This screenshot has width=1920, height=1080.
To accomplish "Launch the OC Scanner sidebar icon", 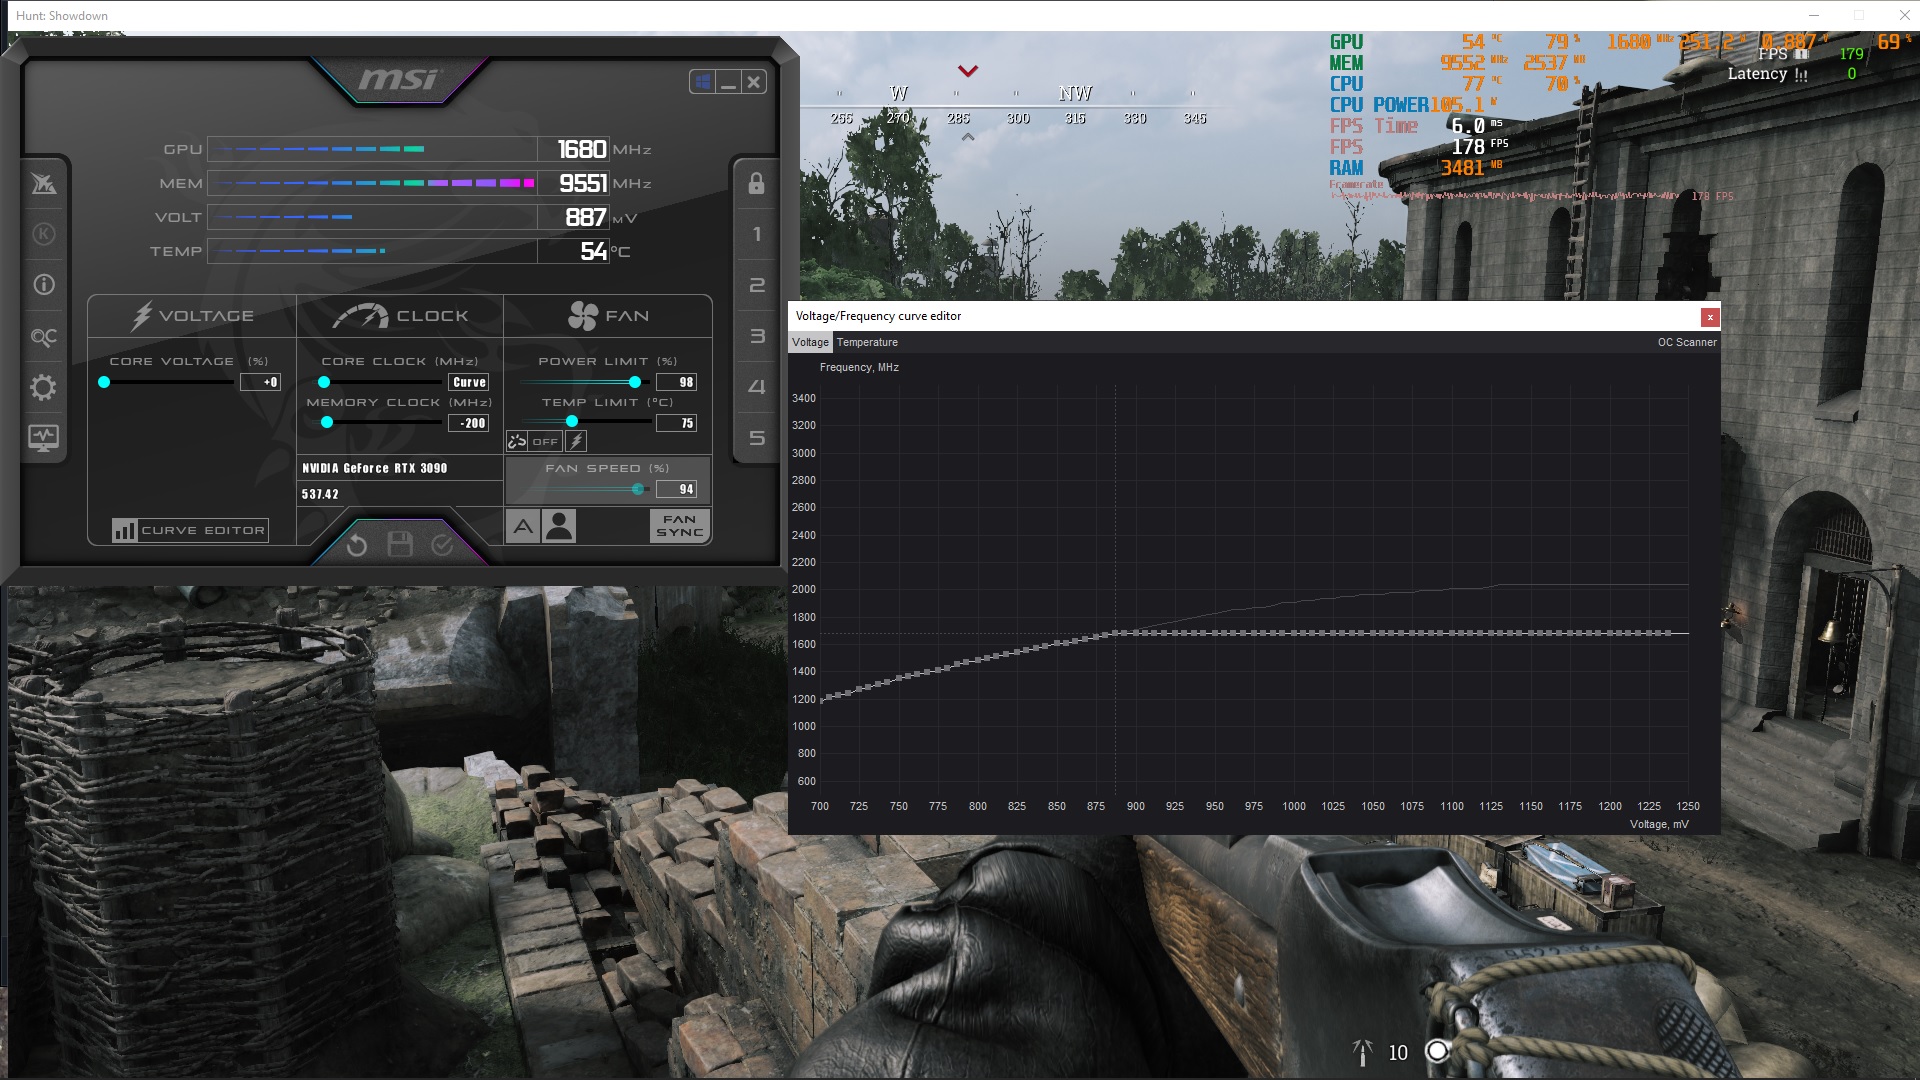I will 43,337.
